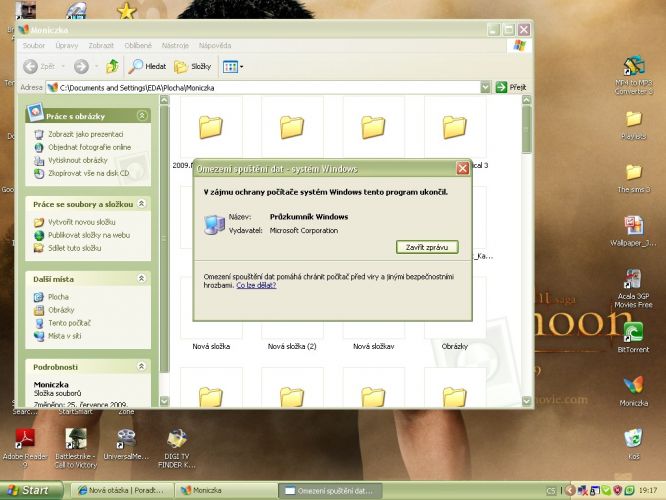The height and width of the screenshot is (500, 666).
Task: Go to Obrázky in Další místa
Action: pos(61,310)
